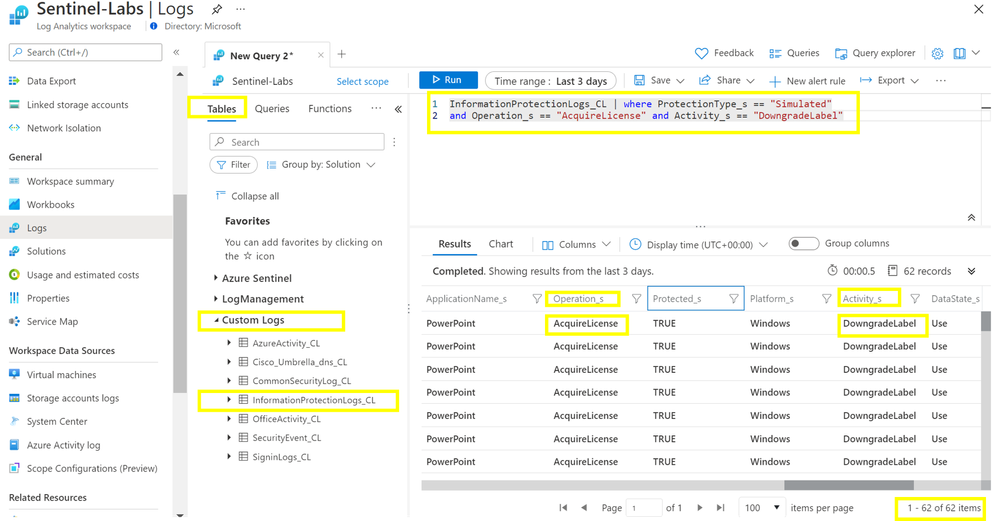Select the SecurityEvent_CL table
This screenshot has width=999, height=521.
pos(287,438)
